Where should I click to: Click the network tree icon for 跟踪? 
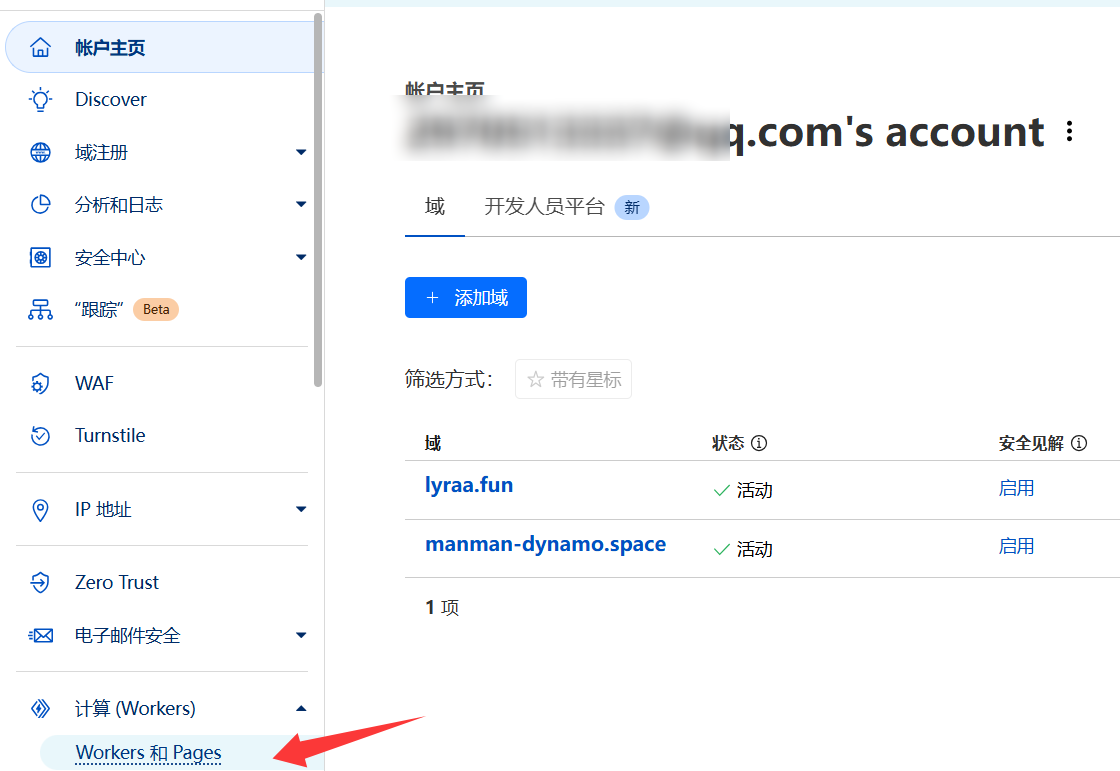(x=40, y=309)
